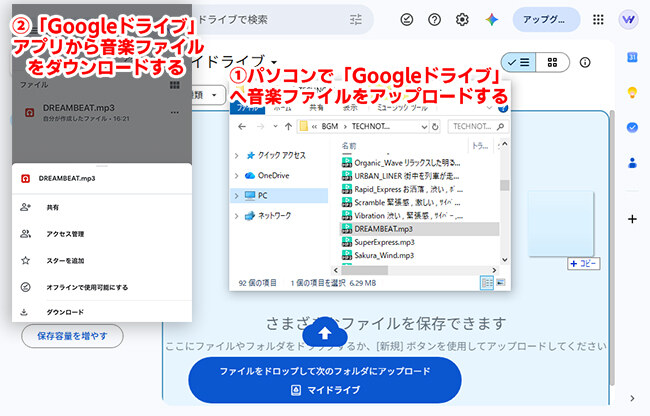This screenshot has height=416, width=650.
Task: Select the DREAMBEAT.mp3 file in Explorer
Action: click(x=419, y=229)
